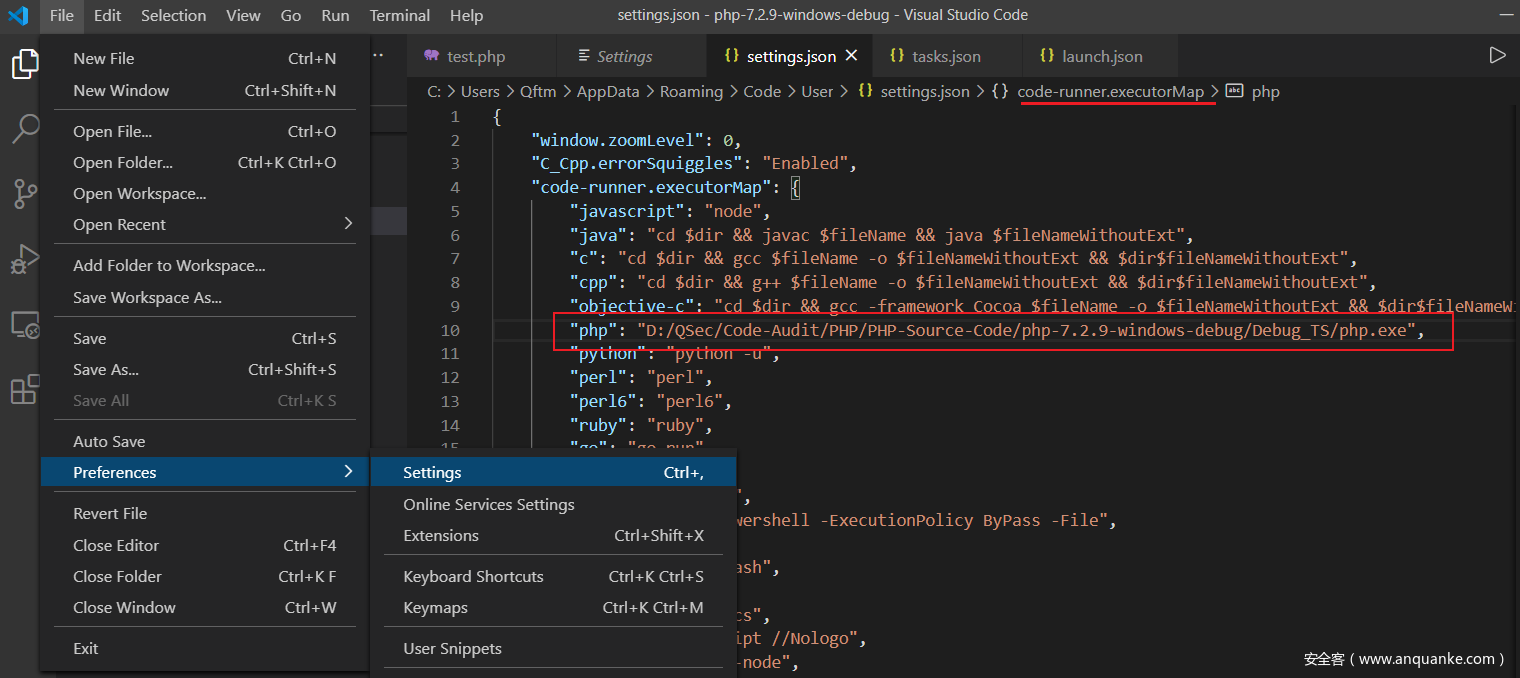Open the Explorer view in activity bar
The height and width of the screenshot is (678, 1520).
[x=24, y=65]
